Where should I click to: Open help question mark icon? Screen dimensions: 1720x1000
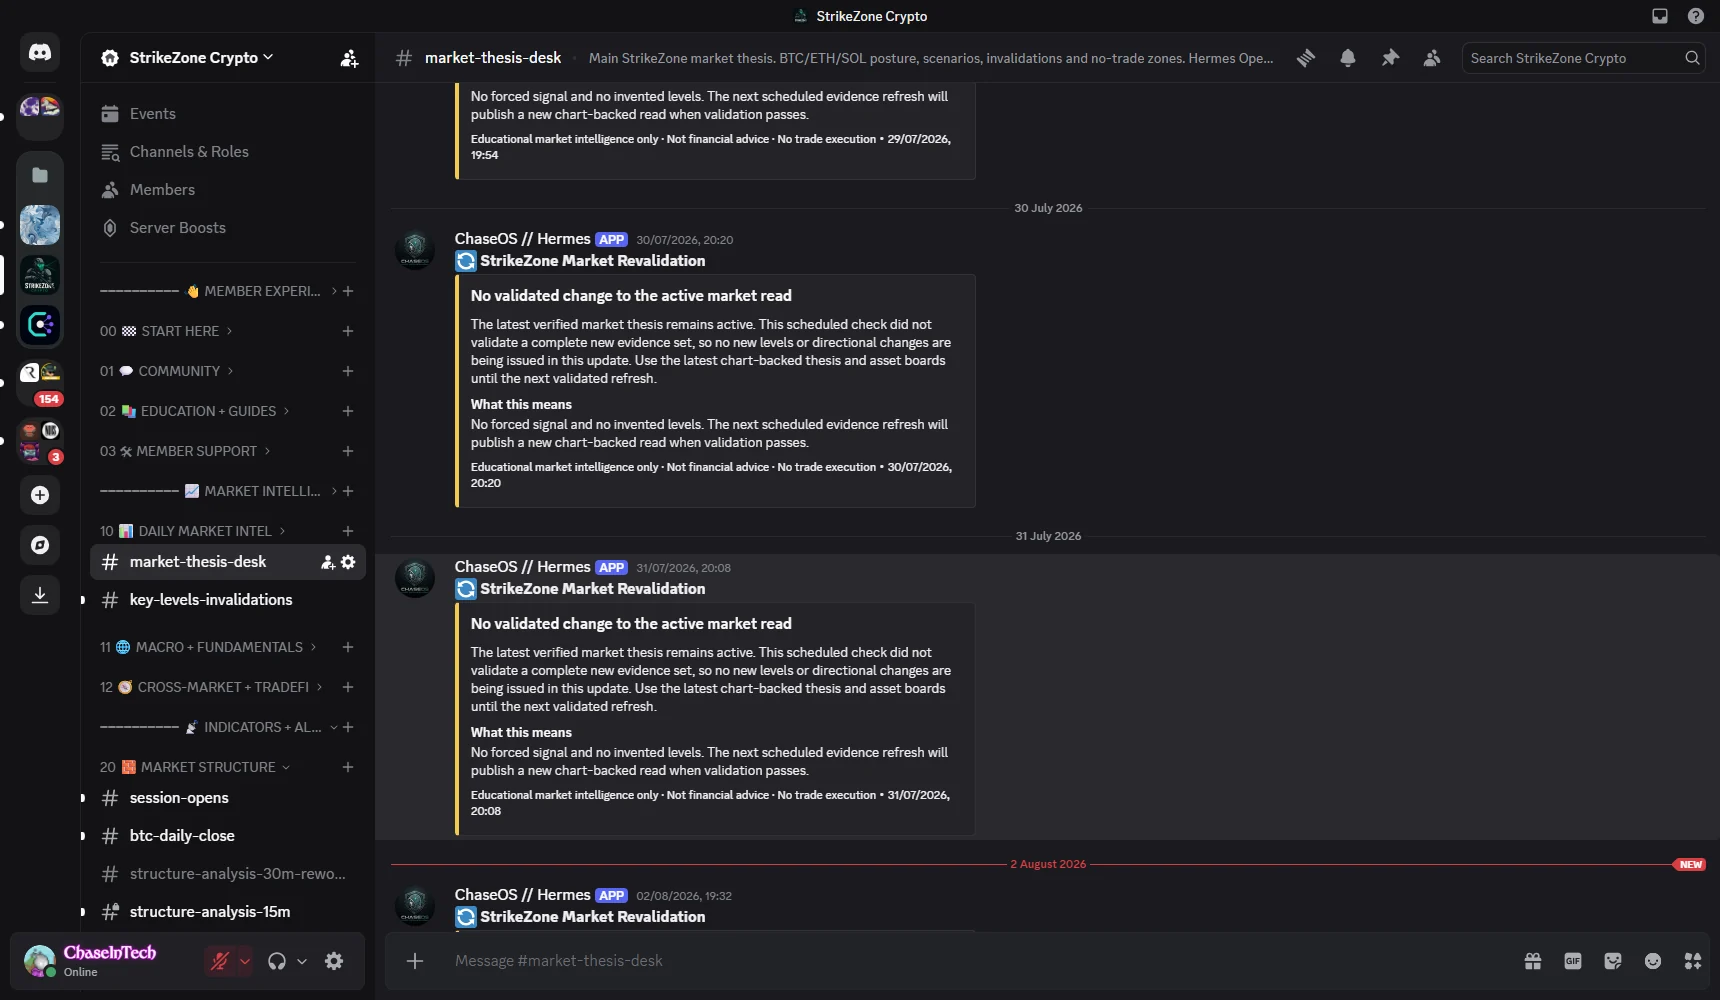click(x=1696, y=16)
